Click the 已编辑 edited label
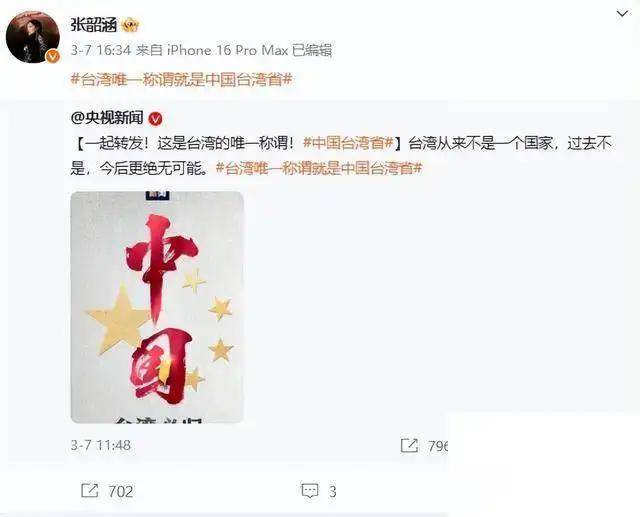This screenshot has width=640, height=517. pyautogui.click(x=311, y=50)
